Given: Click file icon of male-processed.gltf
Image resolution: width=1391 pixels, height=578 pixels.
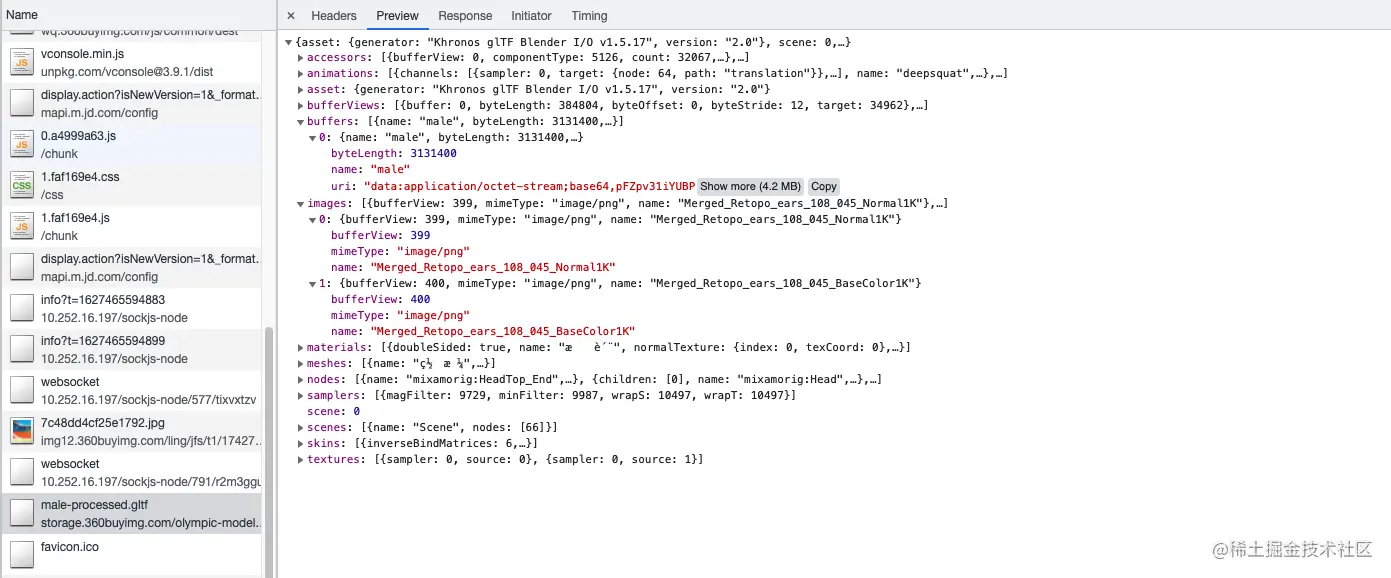Looking at the screenshot, I should (21, 513).
